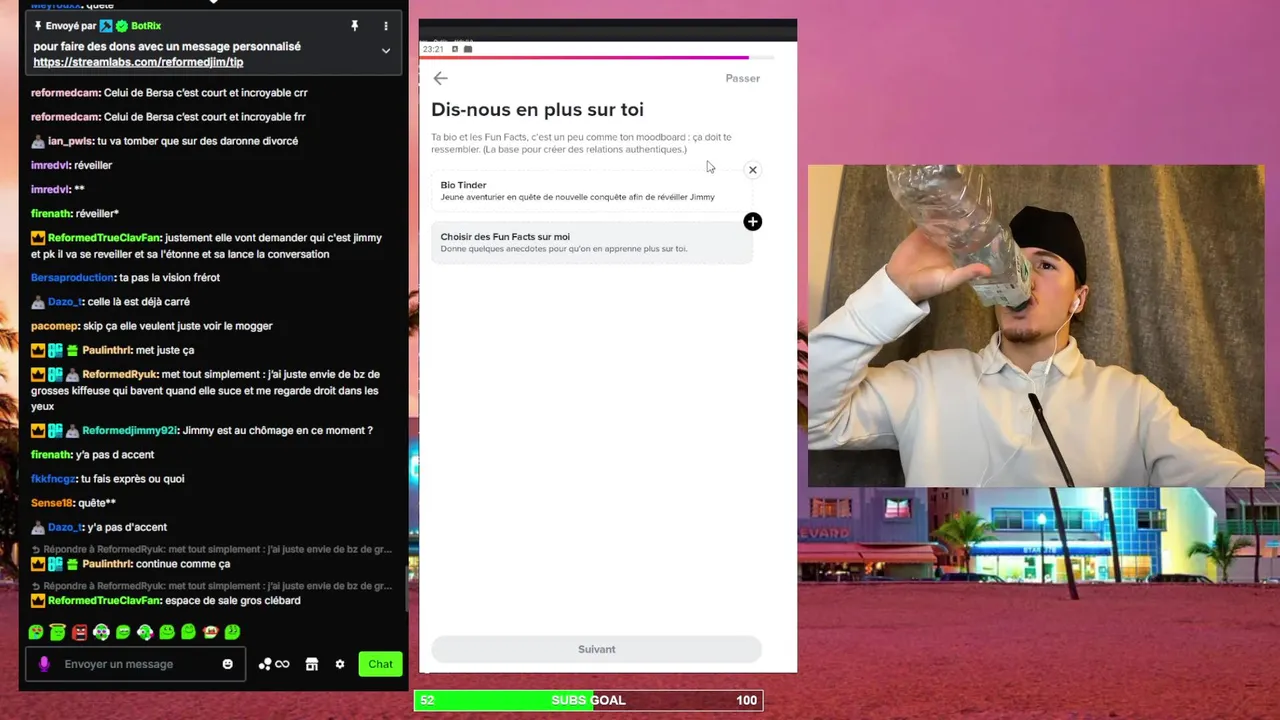Focus the Envoyer un message field
The width and height of the screenshot is (1280, 720).
[x=135, y=664]
